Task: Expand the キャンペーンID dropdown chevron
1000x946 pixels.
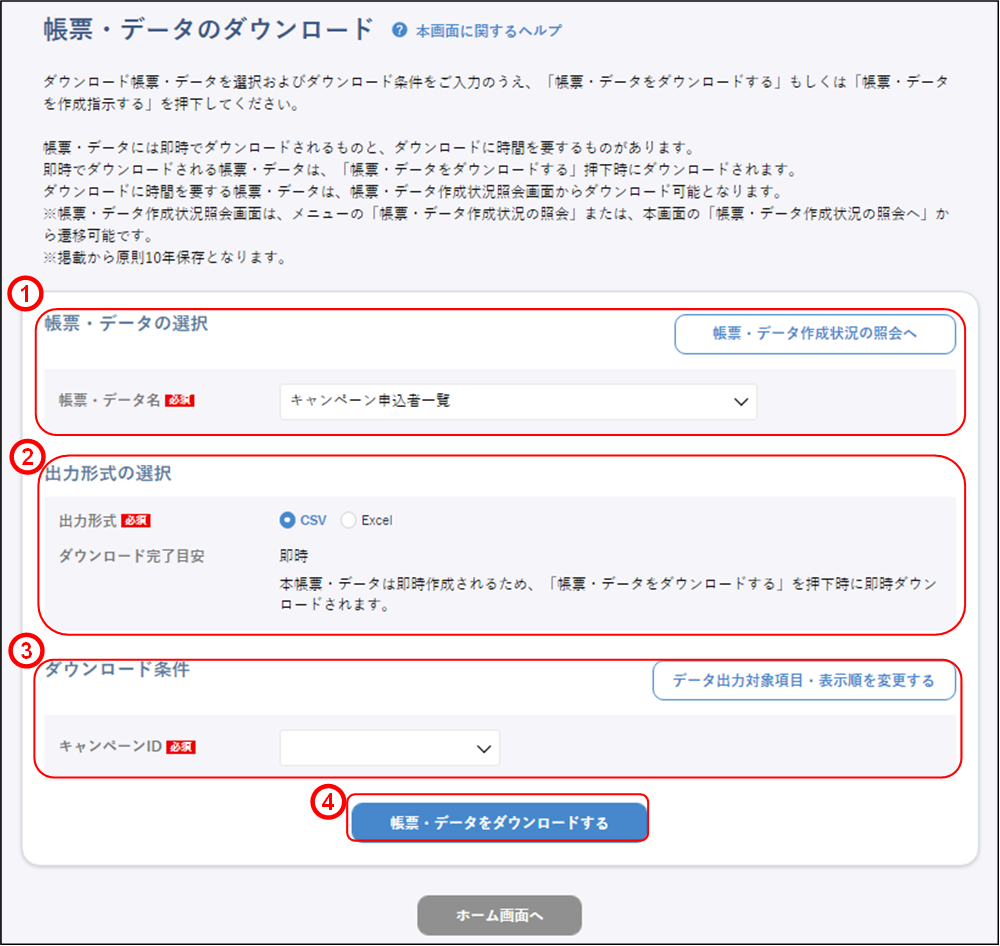Action: [x=484, y=748]
